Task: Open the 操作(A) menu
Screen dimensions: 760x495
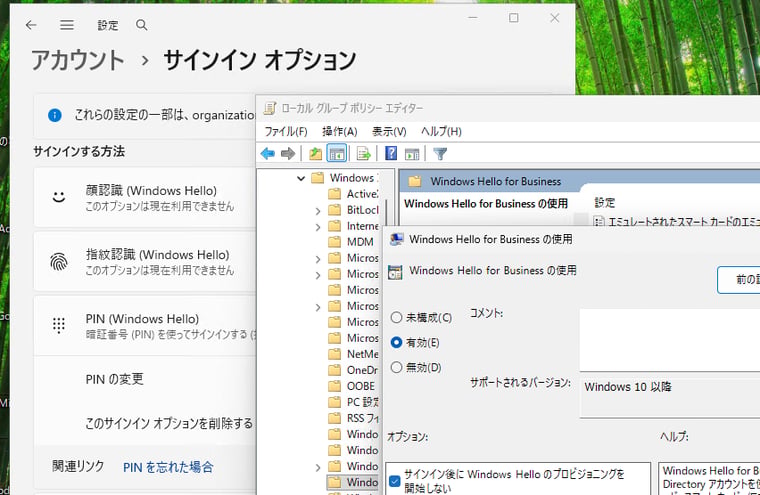Action: (x=339, y=131)
